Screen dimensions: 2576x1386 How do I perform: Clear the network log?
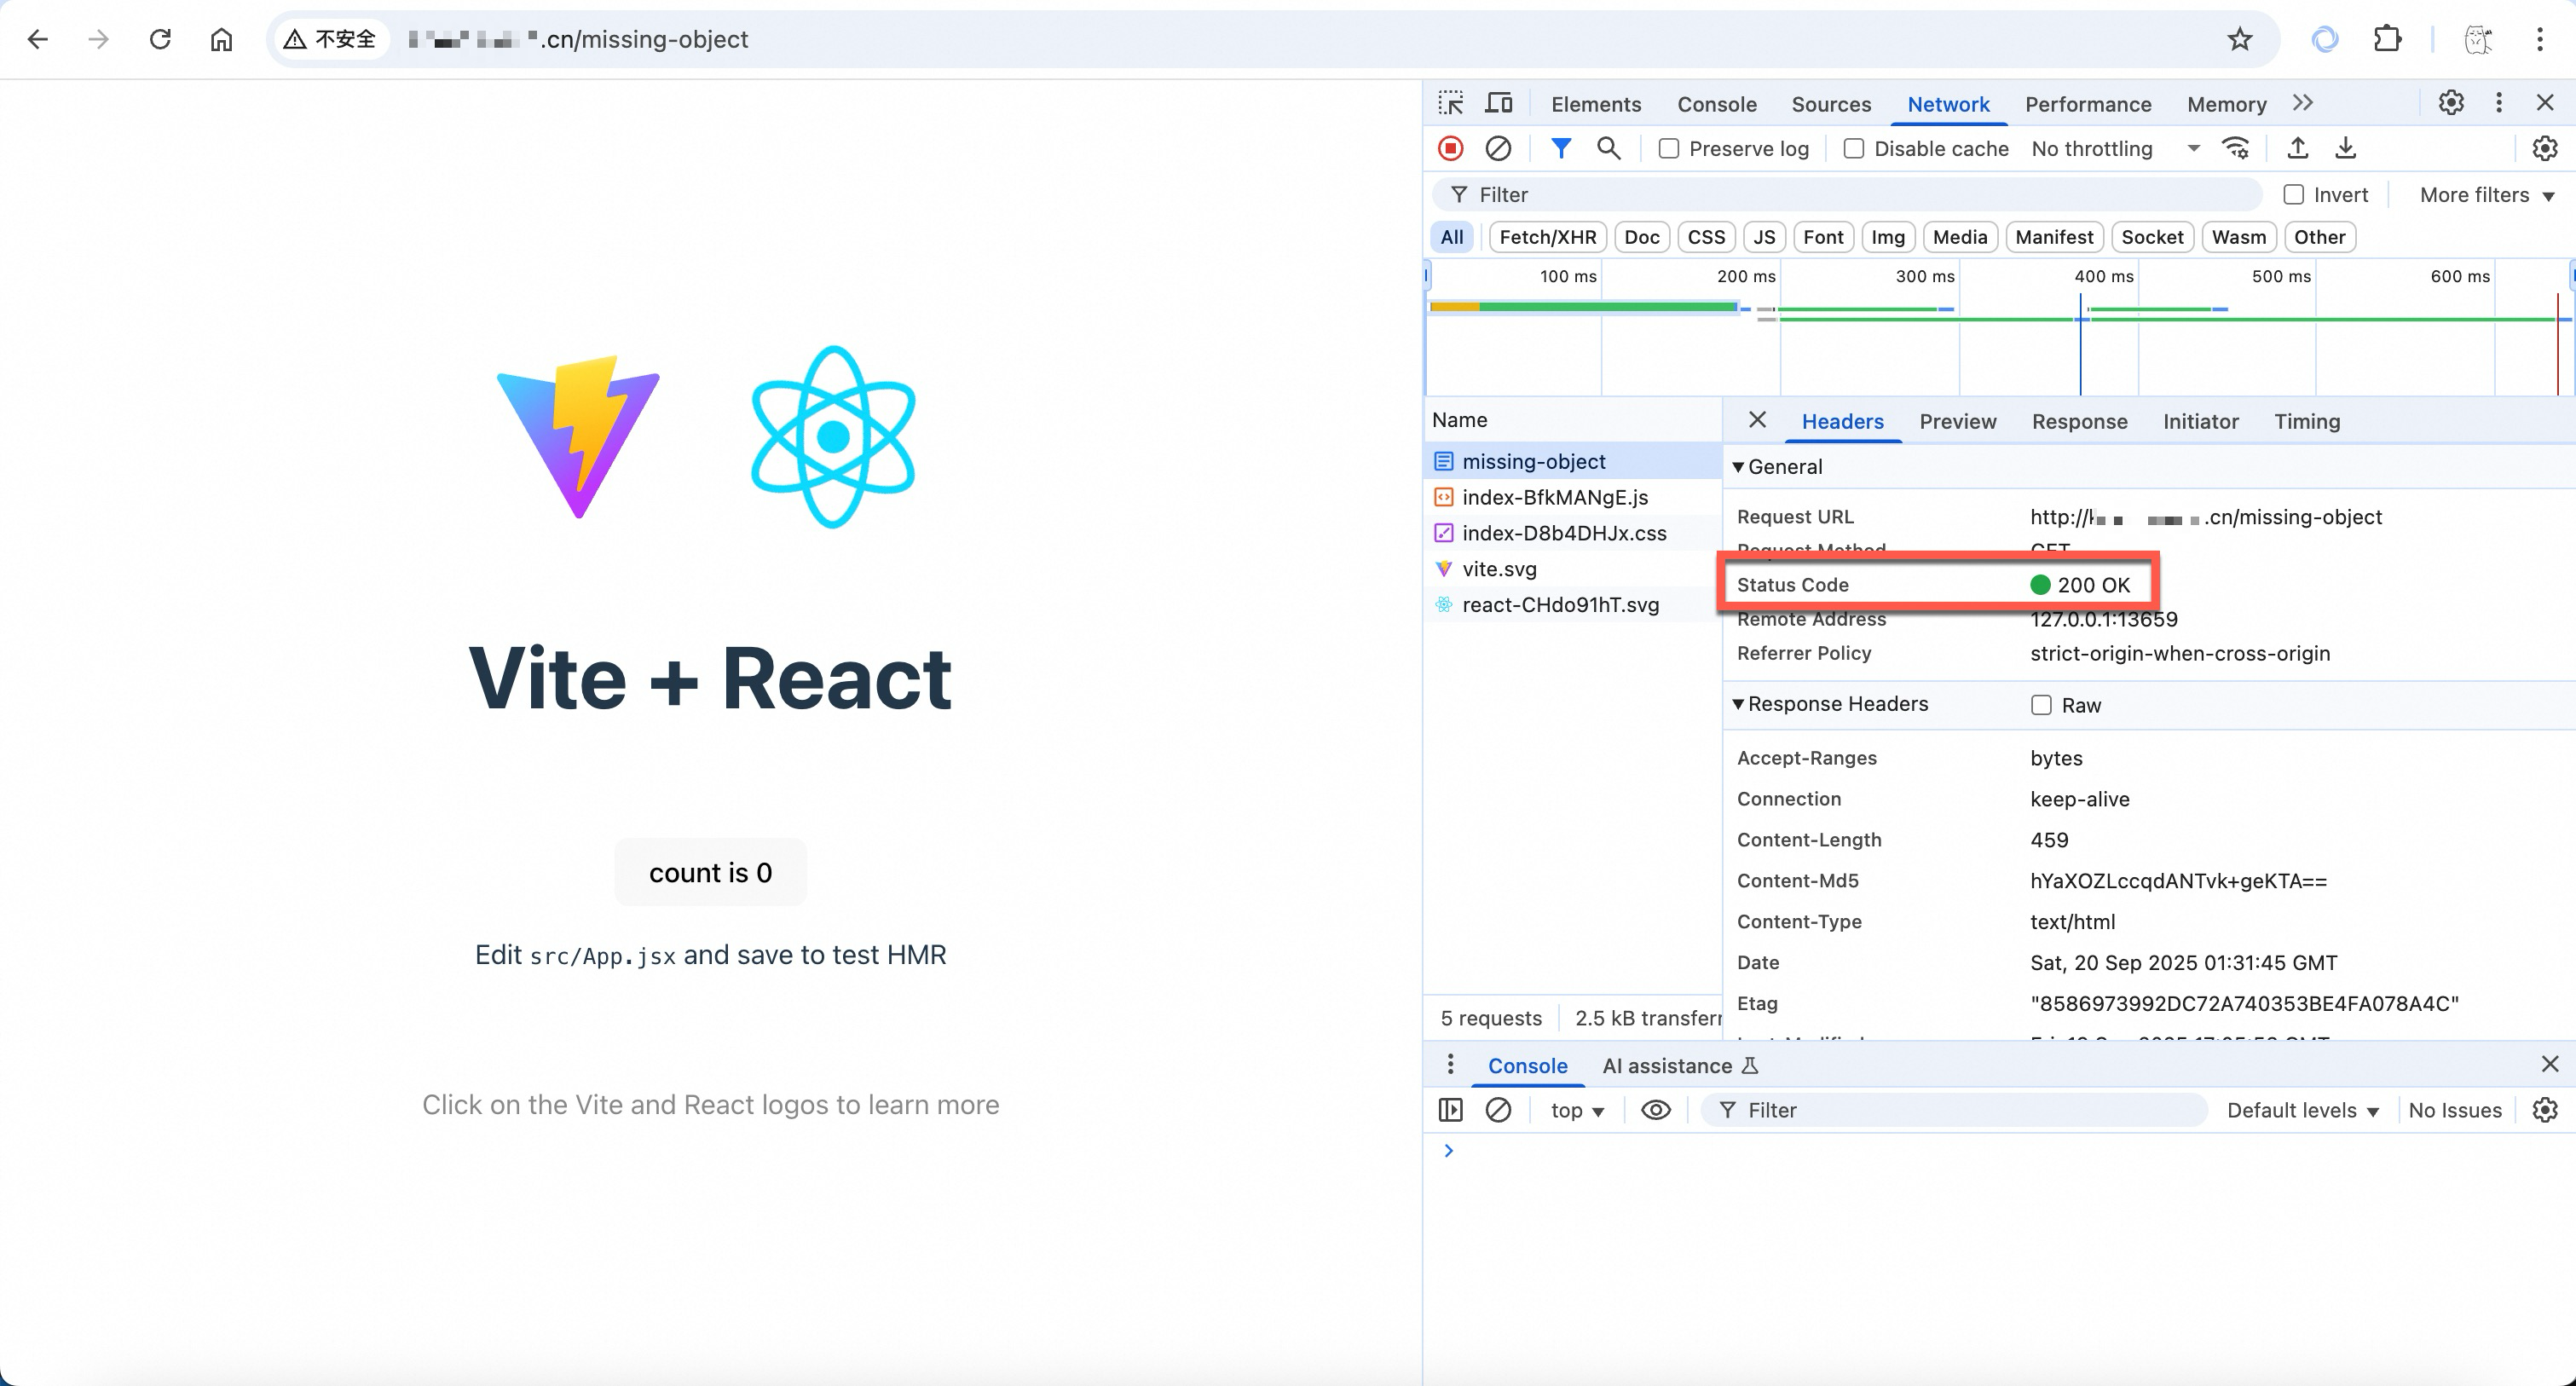coord(1498,149)
